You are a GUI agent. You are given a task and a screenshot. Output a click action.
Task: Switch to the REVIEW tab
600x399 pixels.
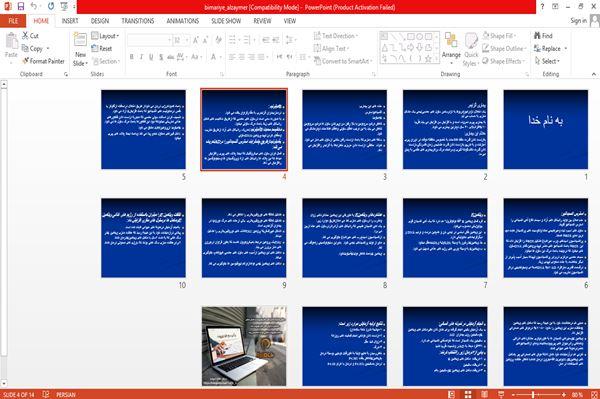tap(262, 21)
